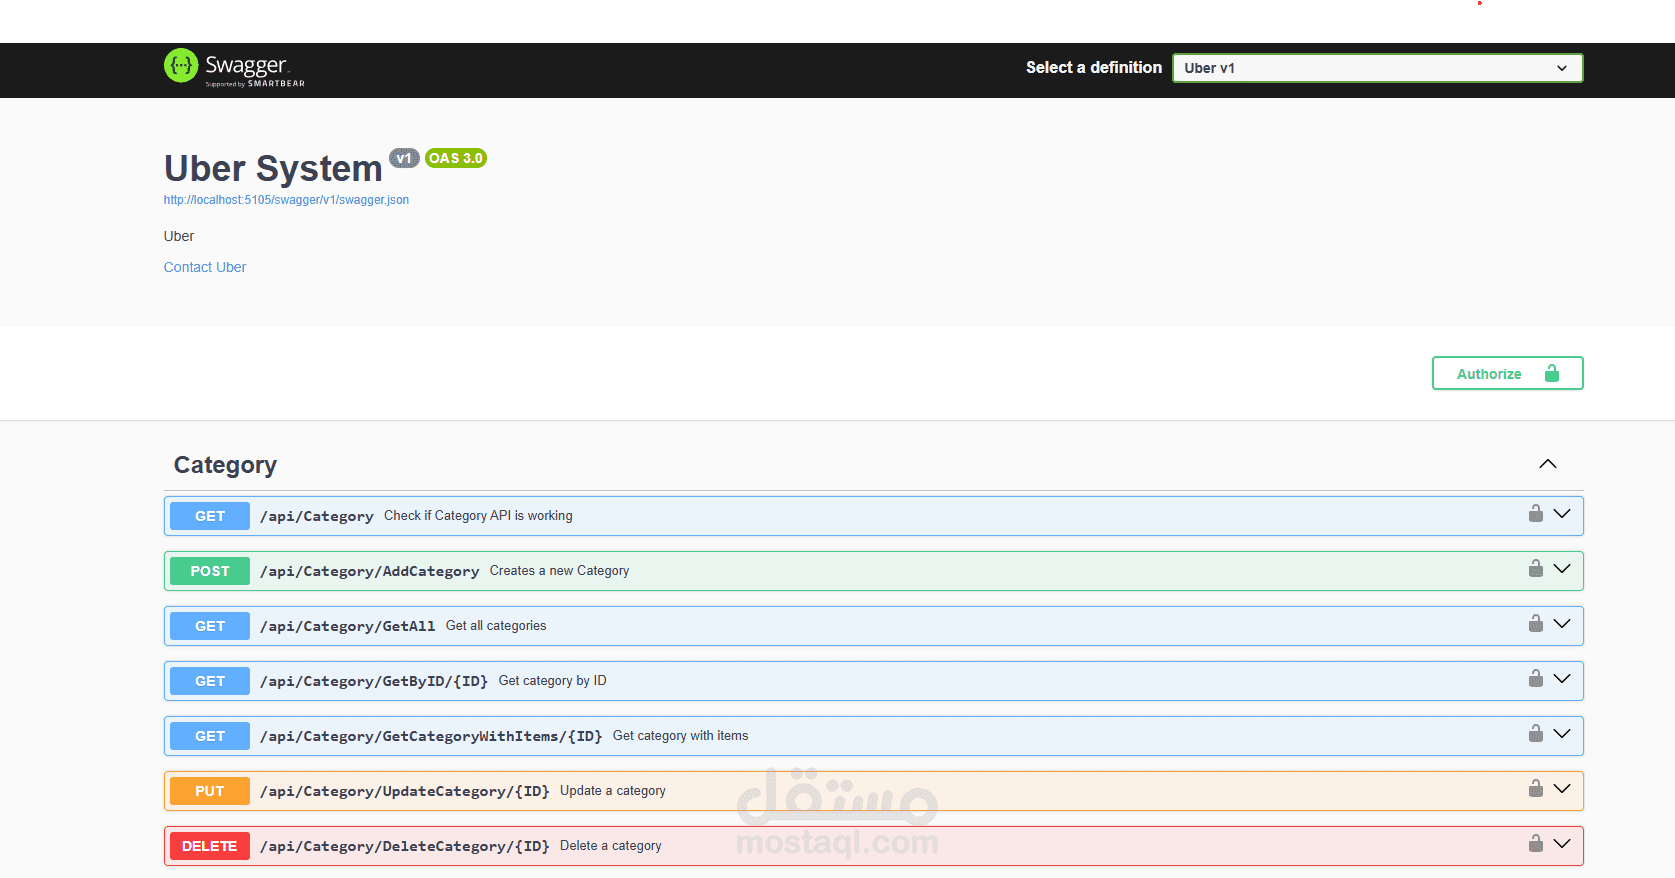The width and height of the screenshot is (1675, 878).
Task: Click GET badge on GetCategoryWithItems row
Action: (x=210, y=736)
